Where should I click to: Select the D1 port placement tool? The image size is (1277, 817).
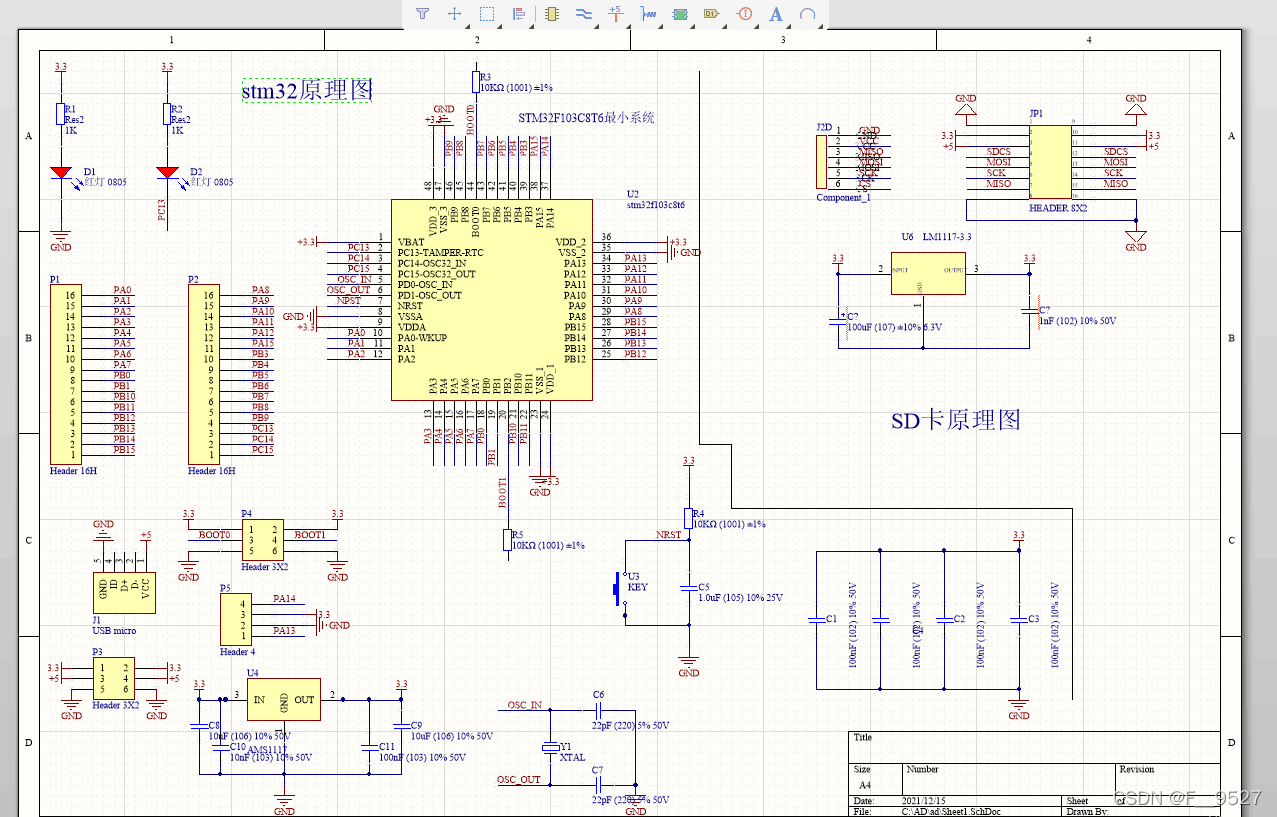click(x=711, y=14)
